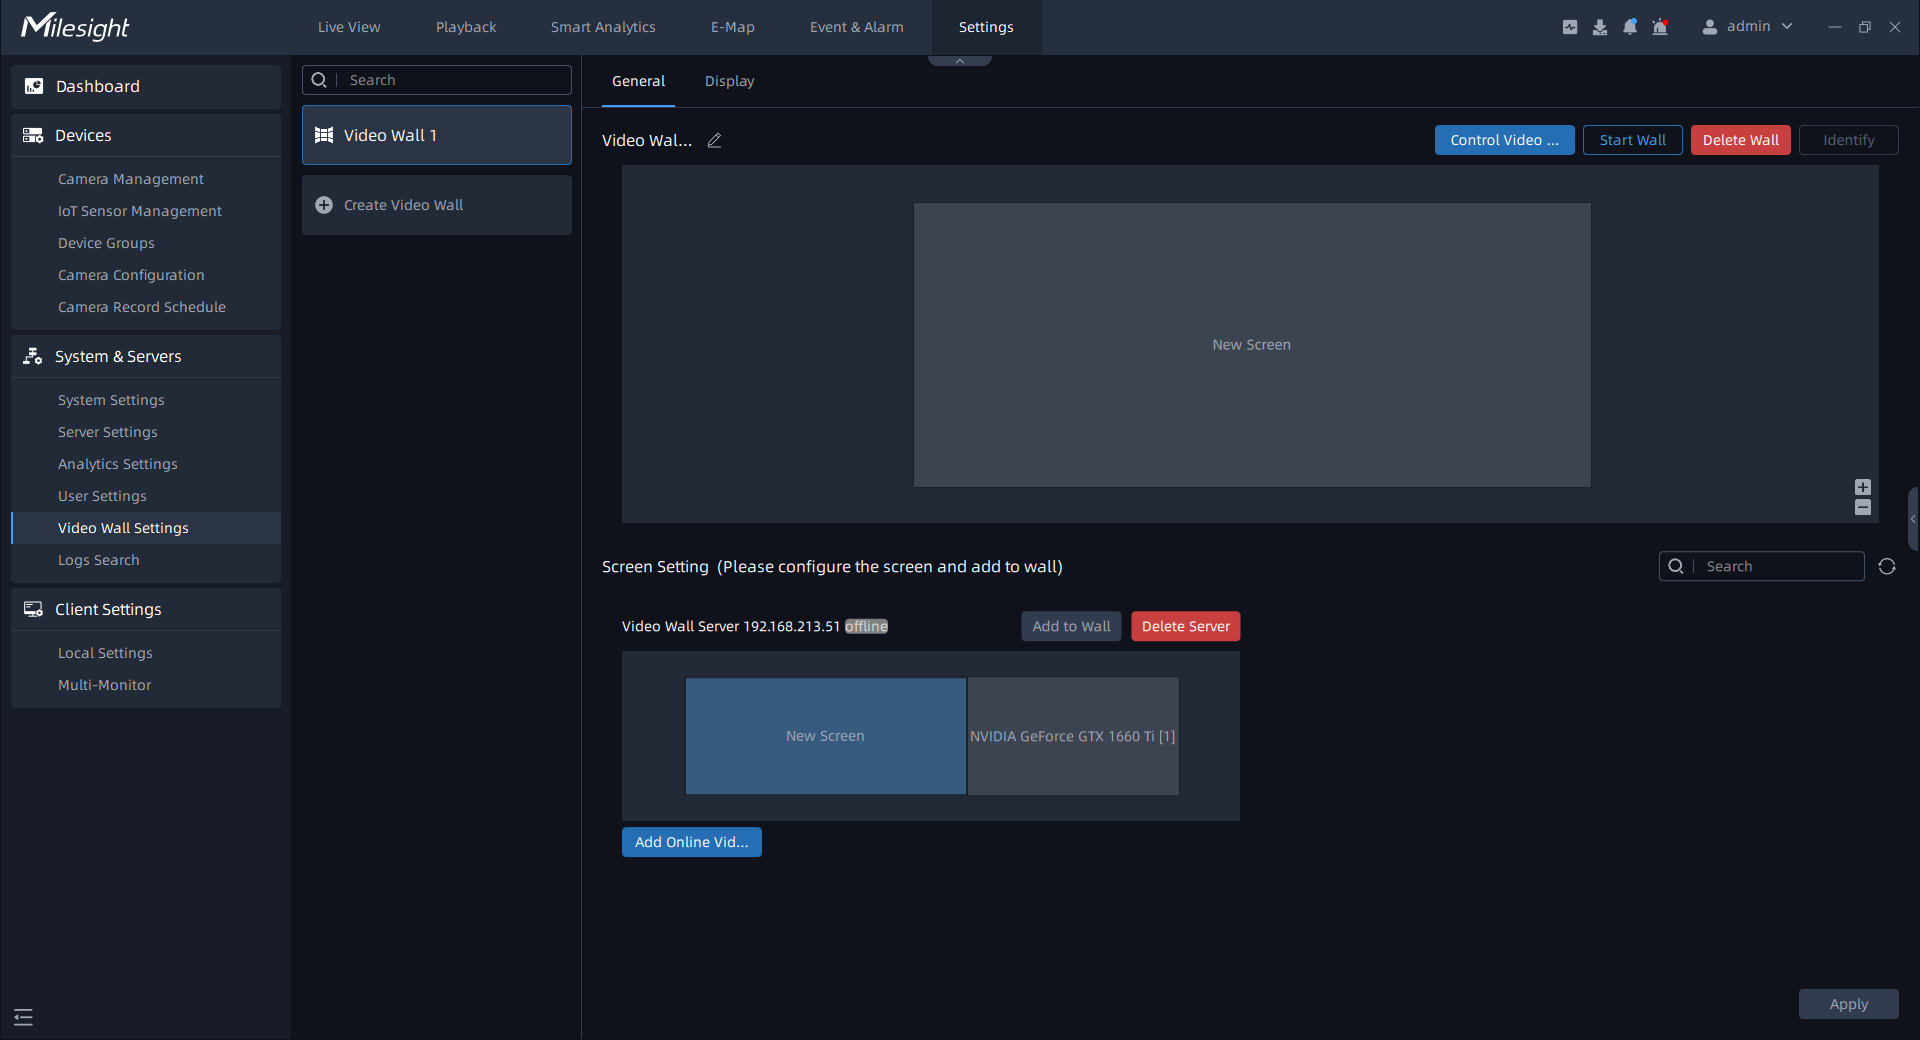Image resolution: width=1920 pixels, height=1040 pixels.
Task: Open the download tasks icon
Action: (1600, 27)
